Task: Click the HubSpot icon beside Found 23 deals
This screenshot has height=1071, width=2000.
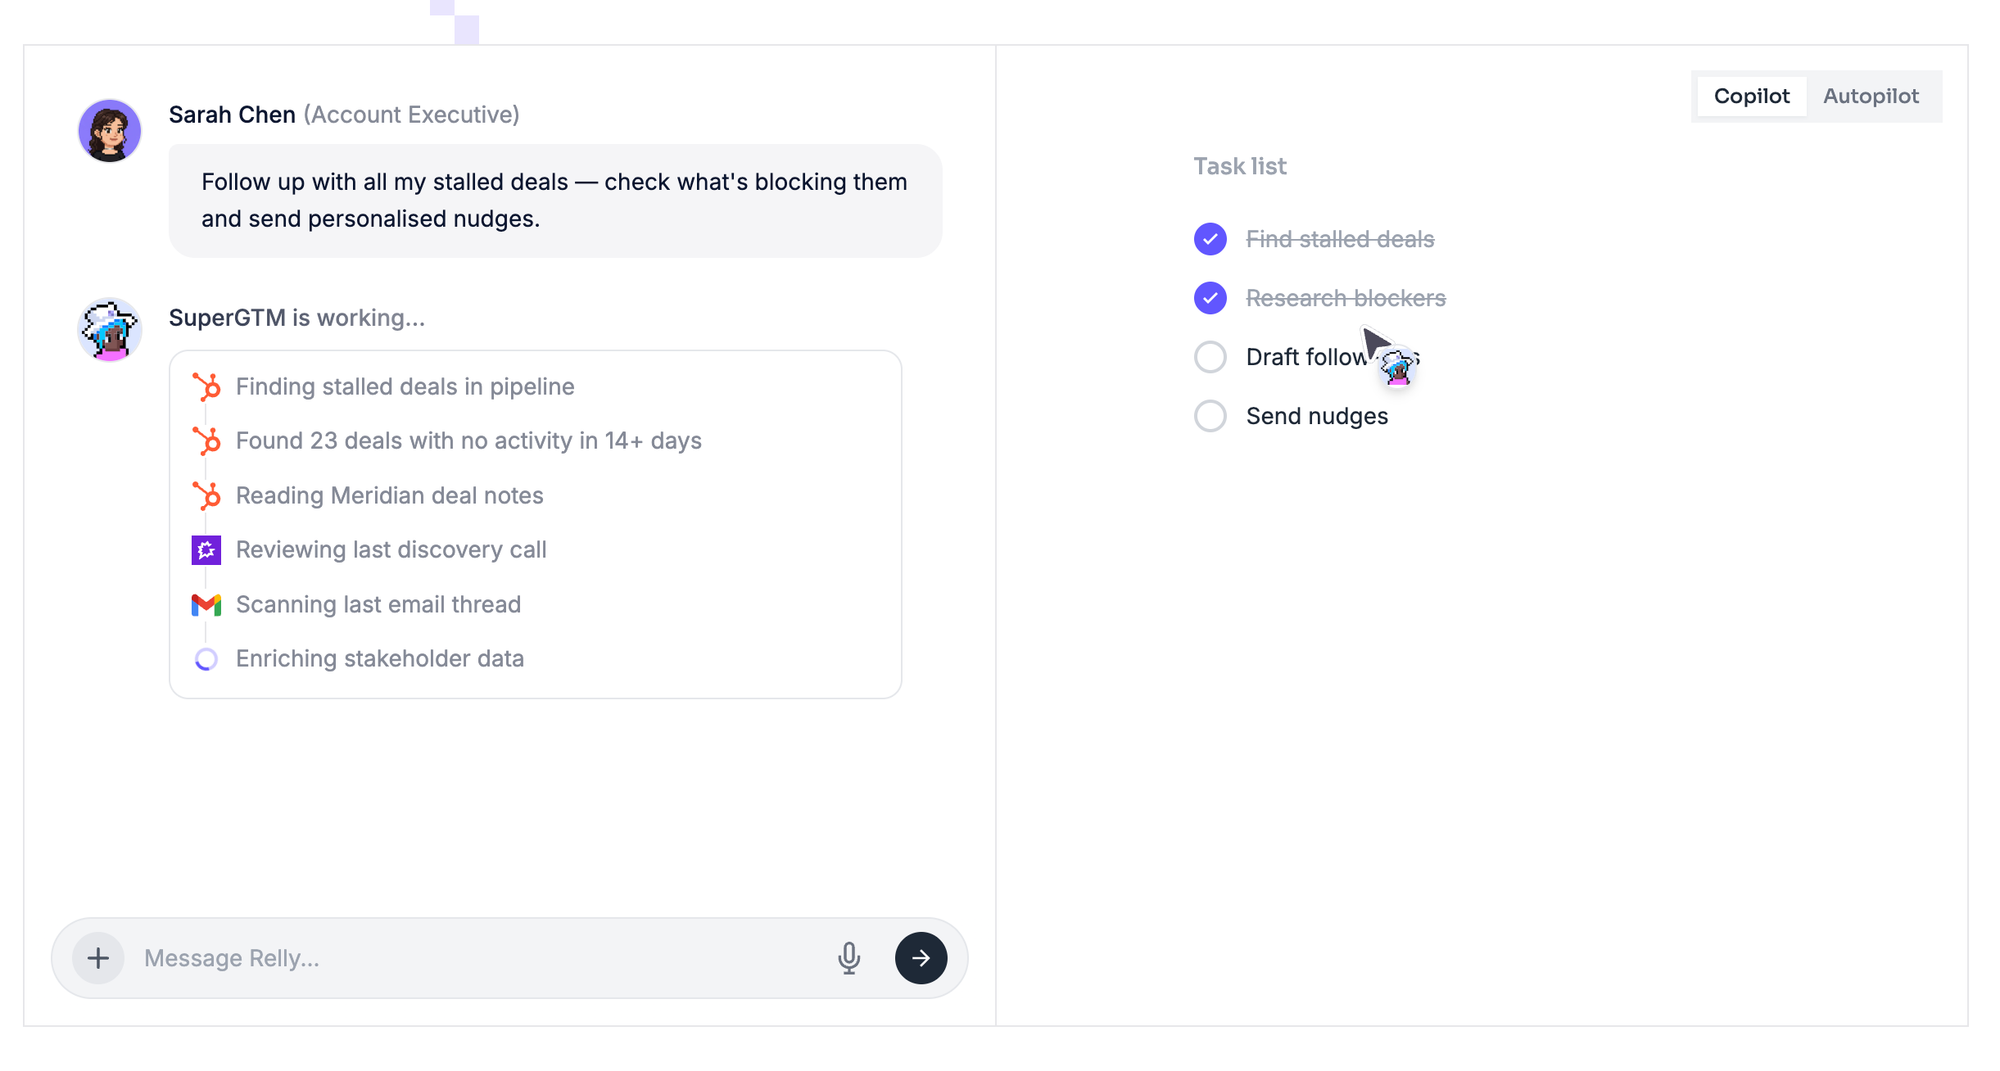Action: (x=206, y=441)
